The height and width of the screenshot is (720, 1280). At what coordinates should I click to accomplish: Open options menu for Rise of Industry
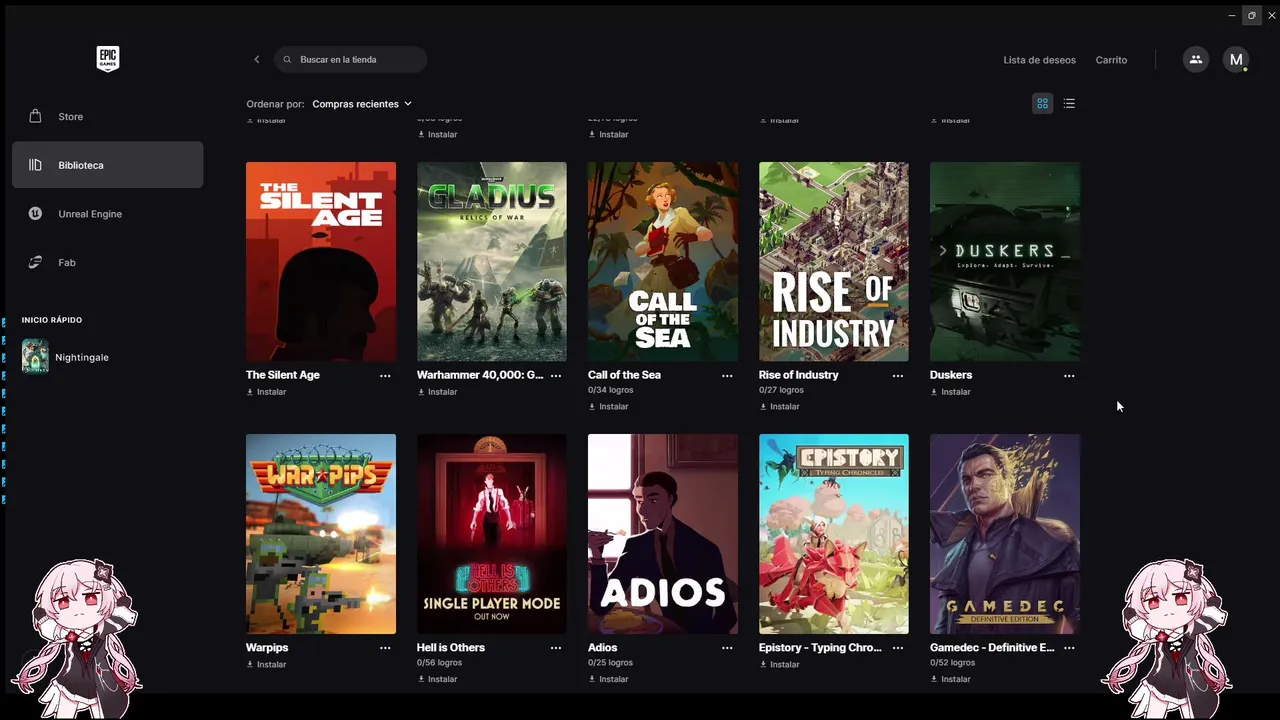(898, 376)
